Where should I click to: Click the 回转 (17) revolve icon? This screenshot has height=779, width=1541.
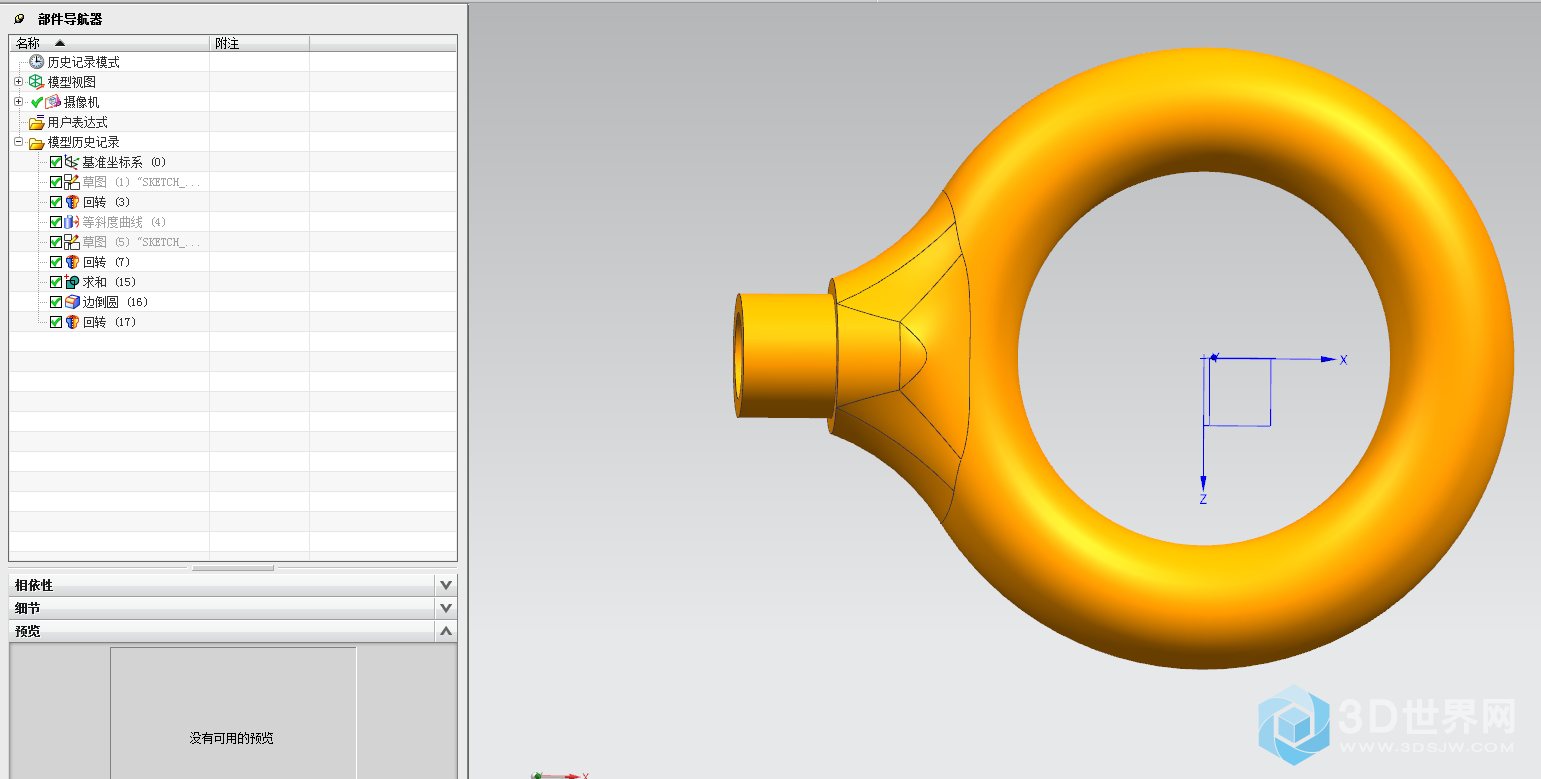point(72,322)
